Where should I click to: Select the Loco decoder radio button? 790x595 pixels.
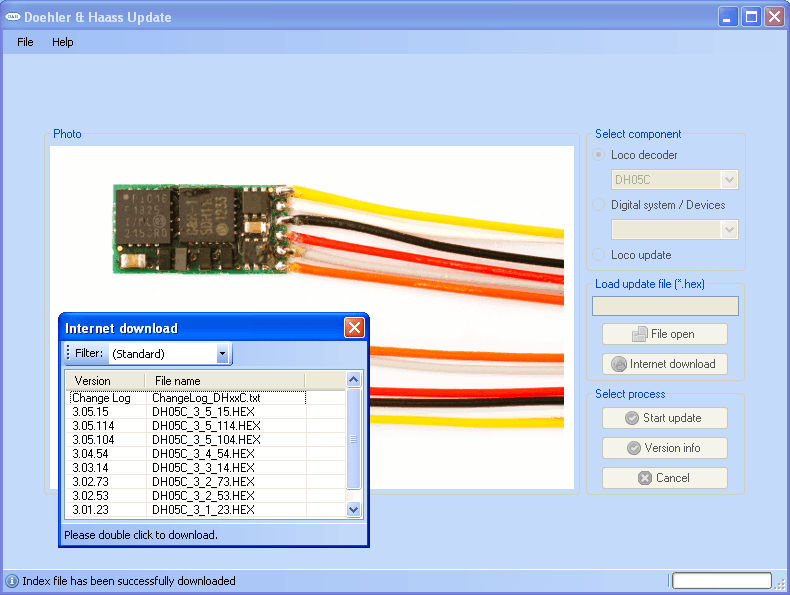pyautogui.click(x=599, y=155)
